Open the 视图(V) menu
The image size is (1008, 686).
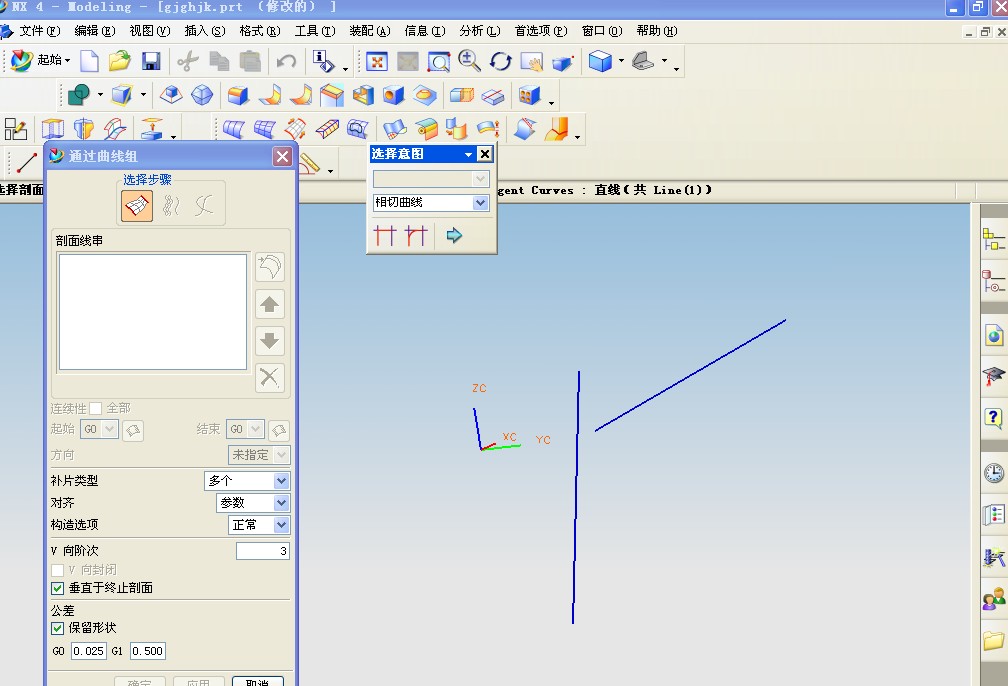[x=149, y=31]
